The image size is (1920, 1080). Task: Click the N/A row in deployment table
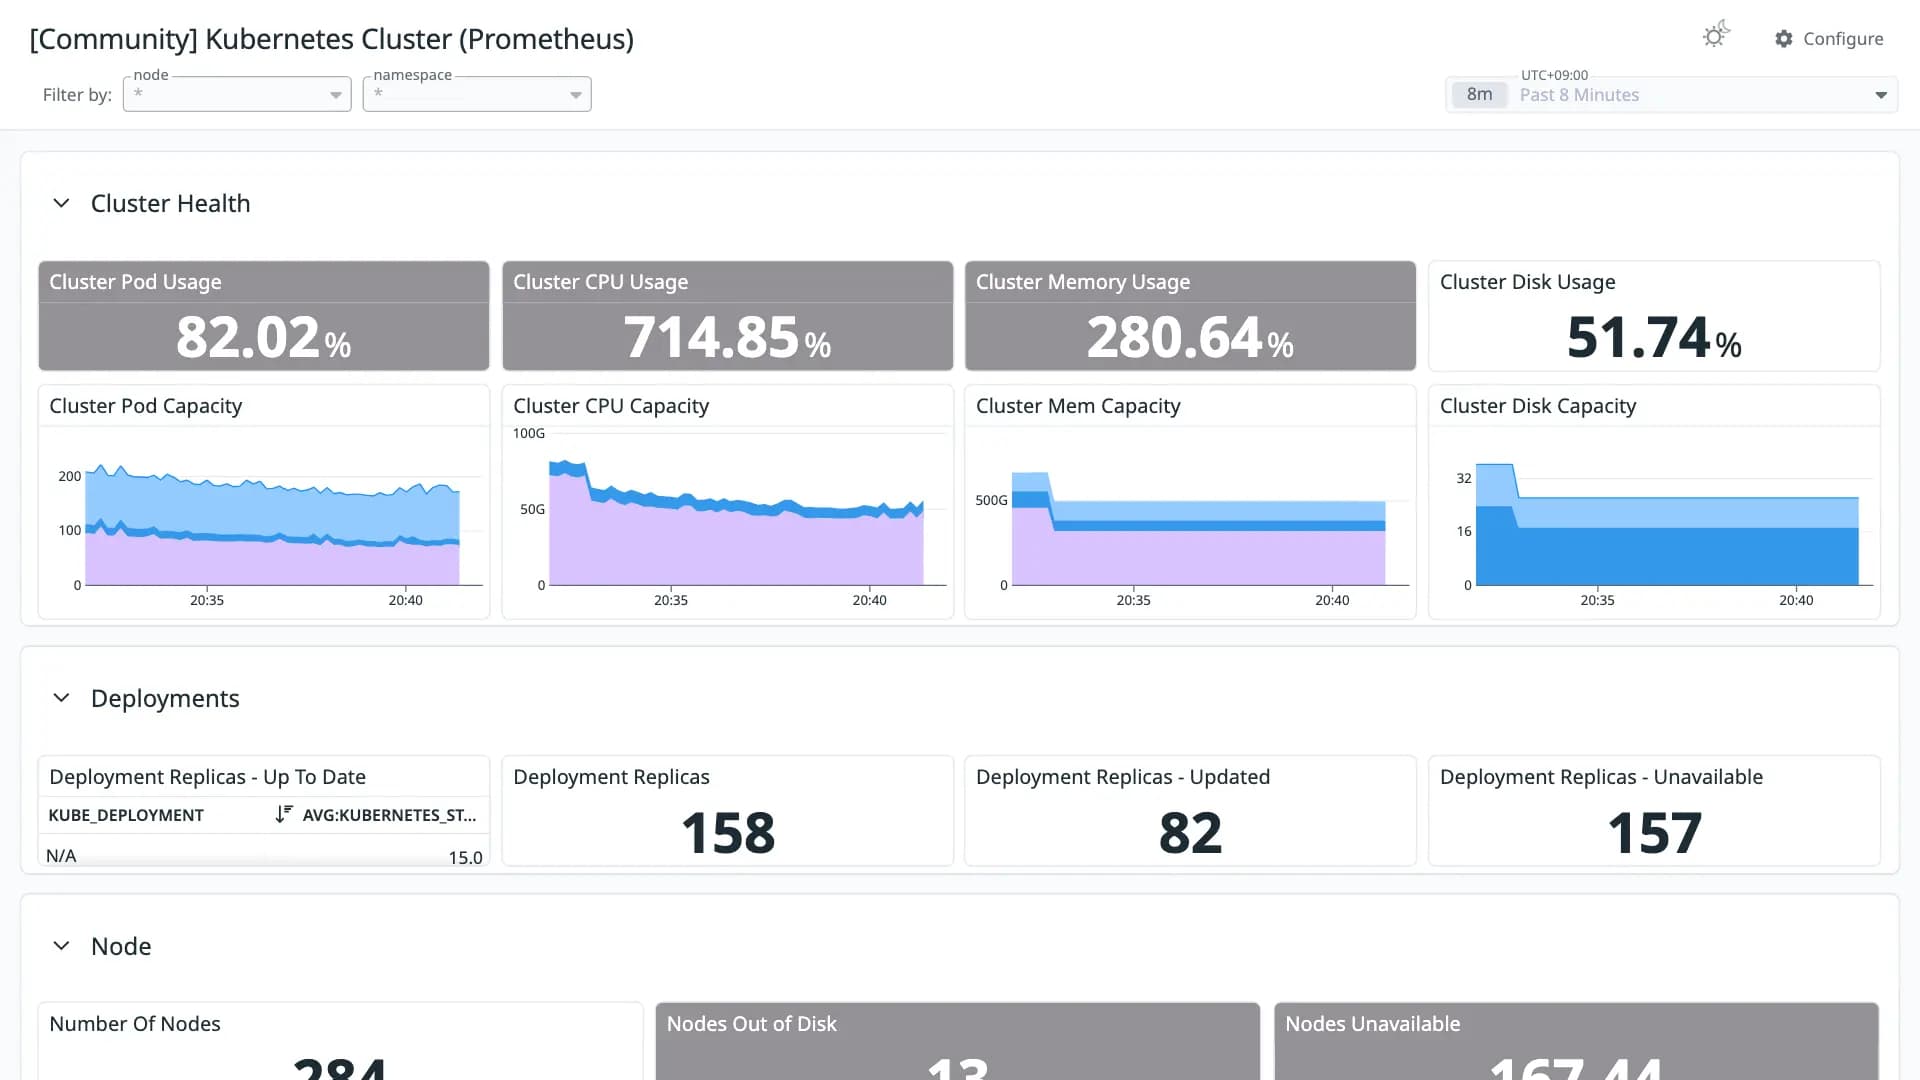pos(264,856)
